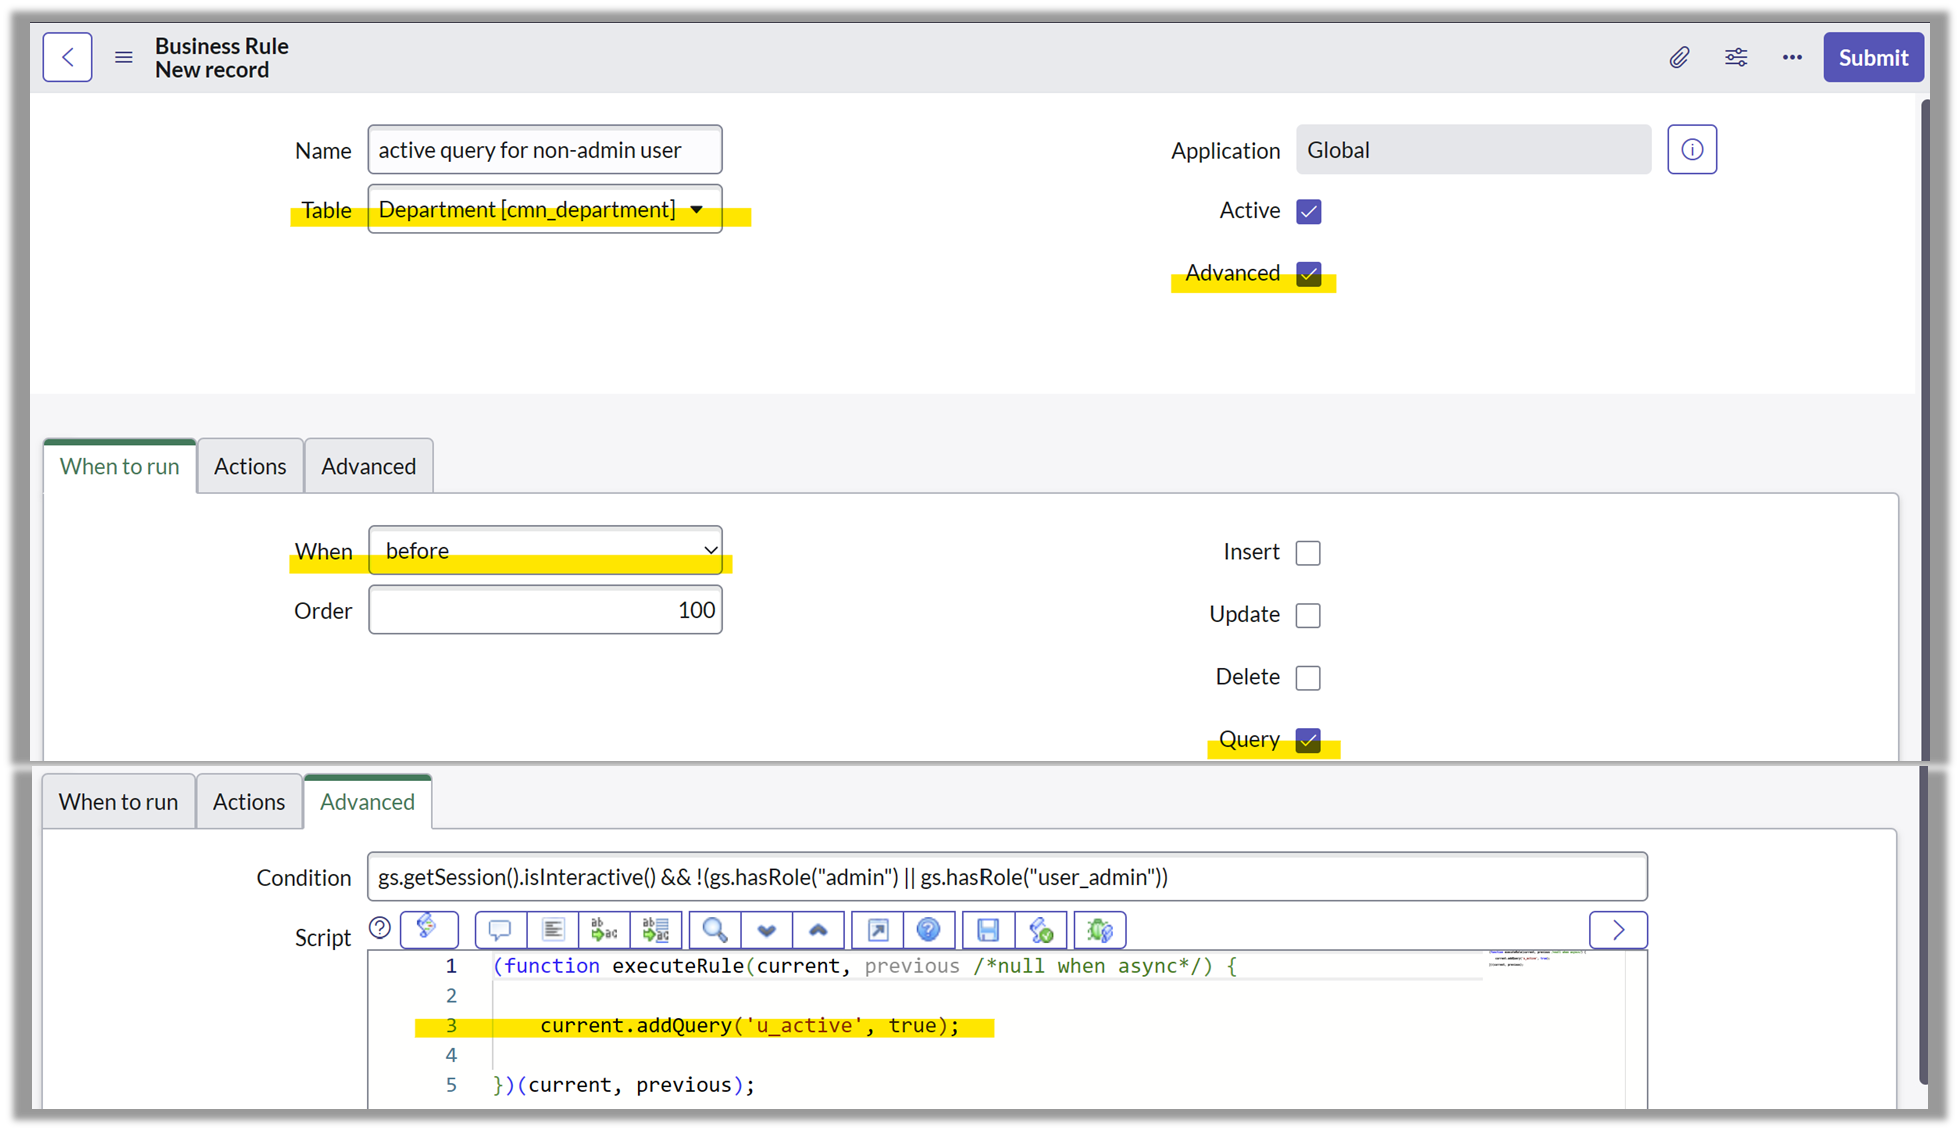Select the upper When to run tab

[120, 466]
